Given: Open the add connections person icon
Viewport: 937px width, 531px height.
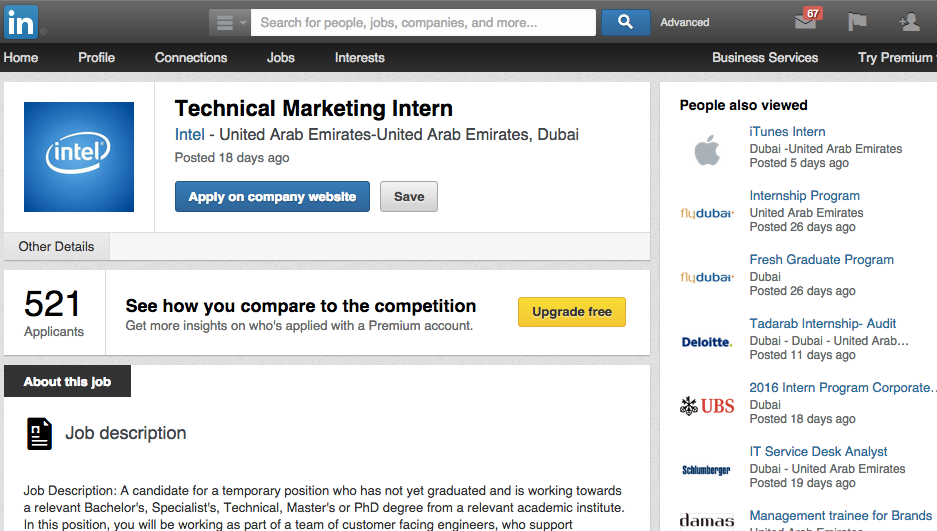Looking at the screenshot, I should point(909,22).
